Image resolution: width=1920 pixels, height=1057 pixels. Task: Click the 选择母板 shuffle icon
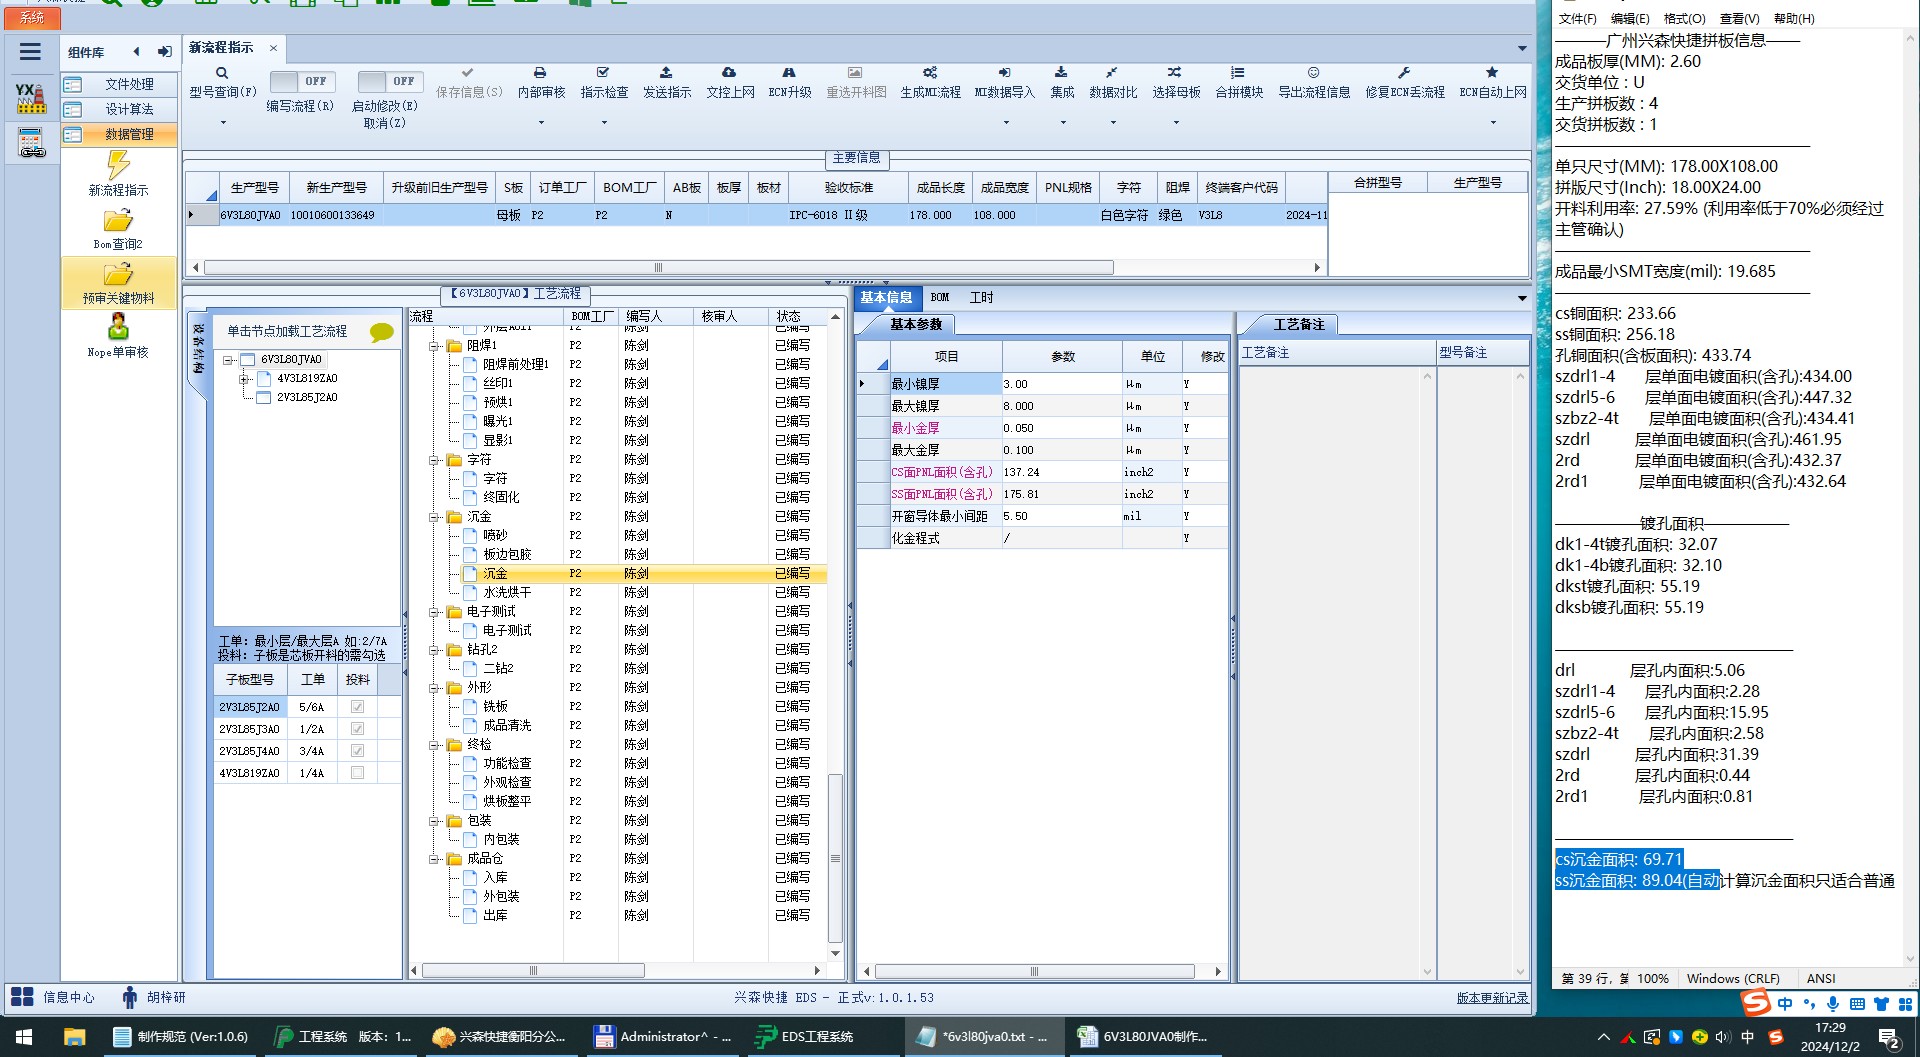(1175, 73)
